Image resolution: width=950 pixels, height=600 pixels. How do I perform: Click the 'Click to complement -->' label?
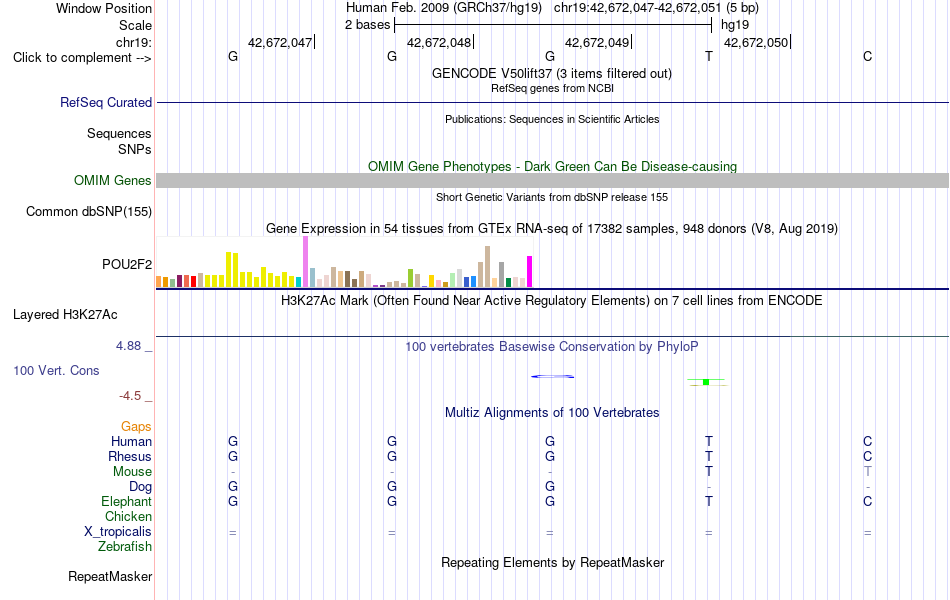(x=82, y=58)
